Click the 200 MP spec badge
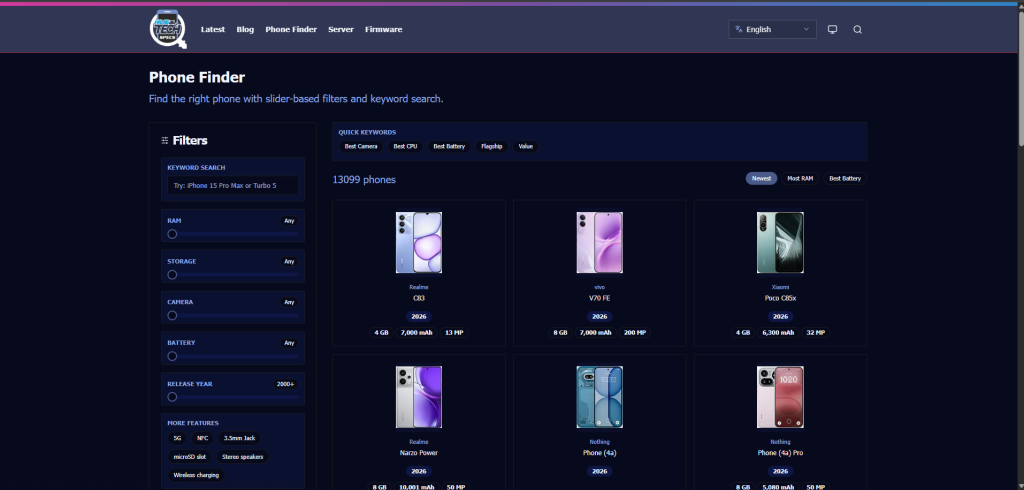Viewport: 1024px width, 490px height. coord(634,333)
